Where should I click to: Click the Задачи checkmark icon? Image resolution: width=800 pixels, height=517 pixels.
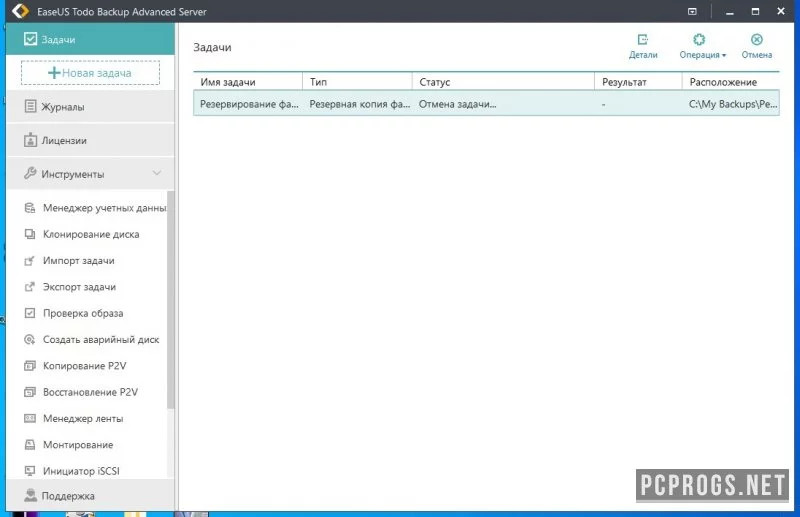point(31,39)
